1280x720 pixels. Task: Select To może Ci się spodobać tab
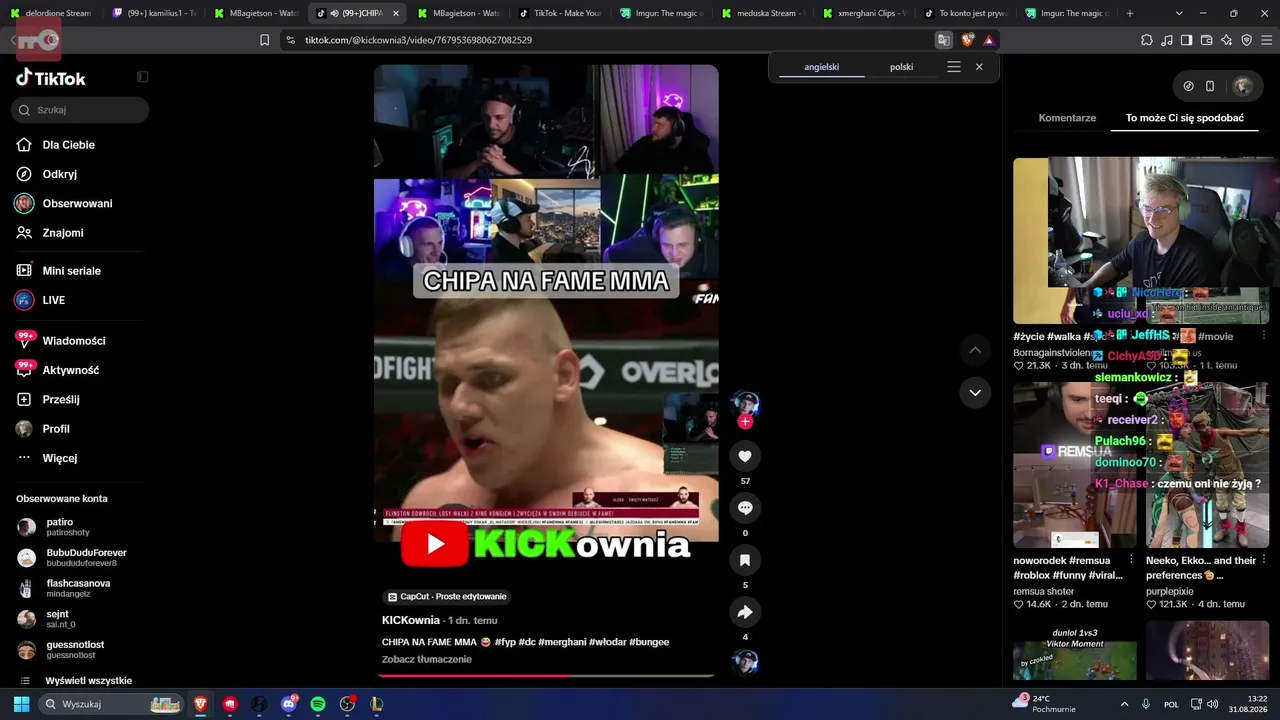point(1185,118)
